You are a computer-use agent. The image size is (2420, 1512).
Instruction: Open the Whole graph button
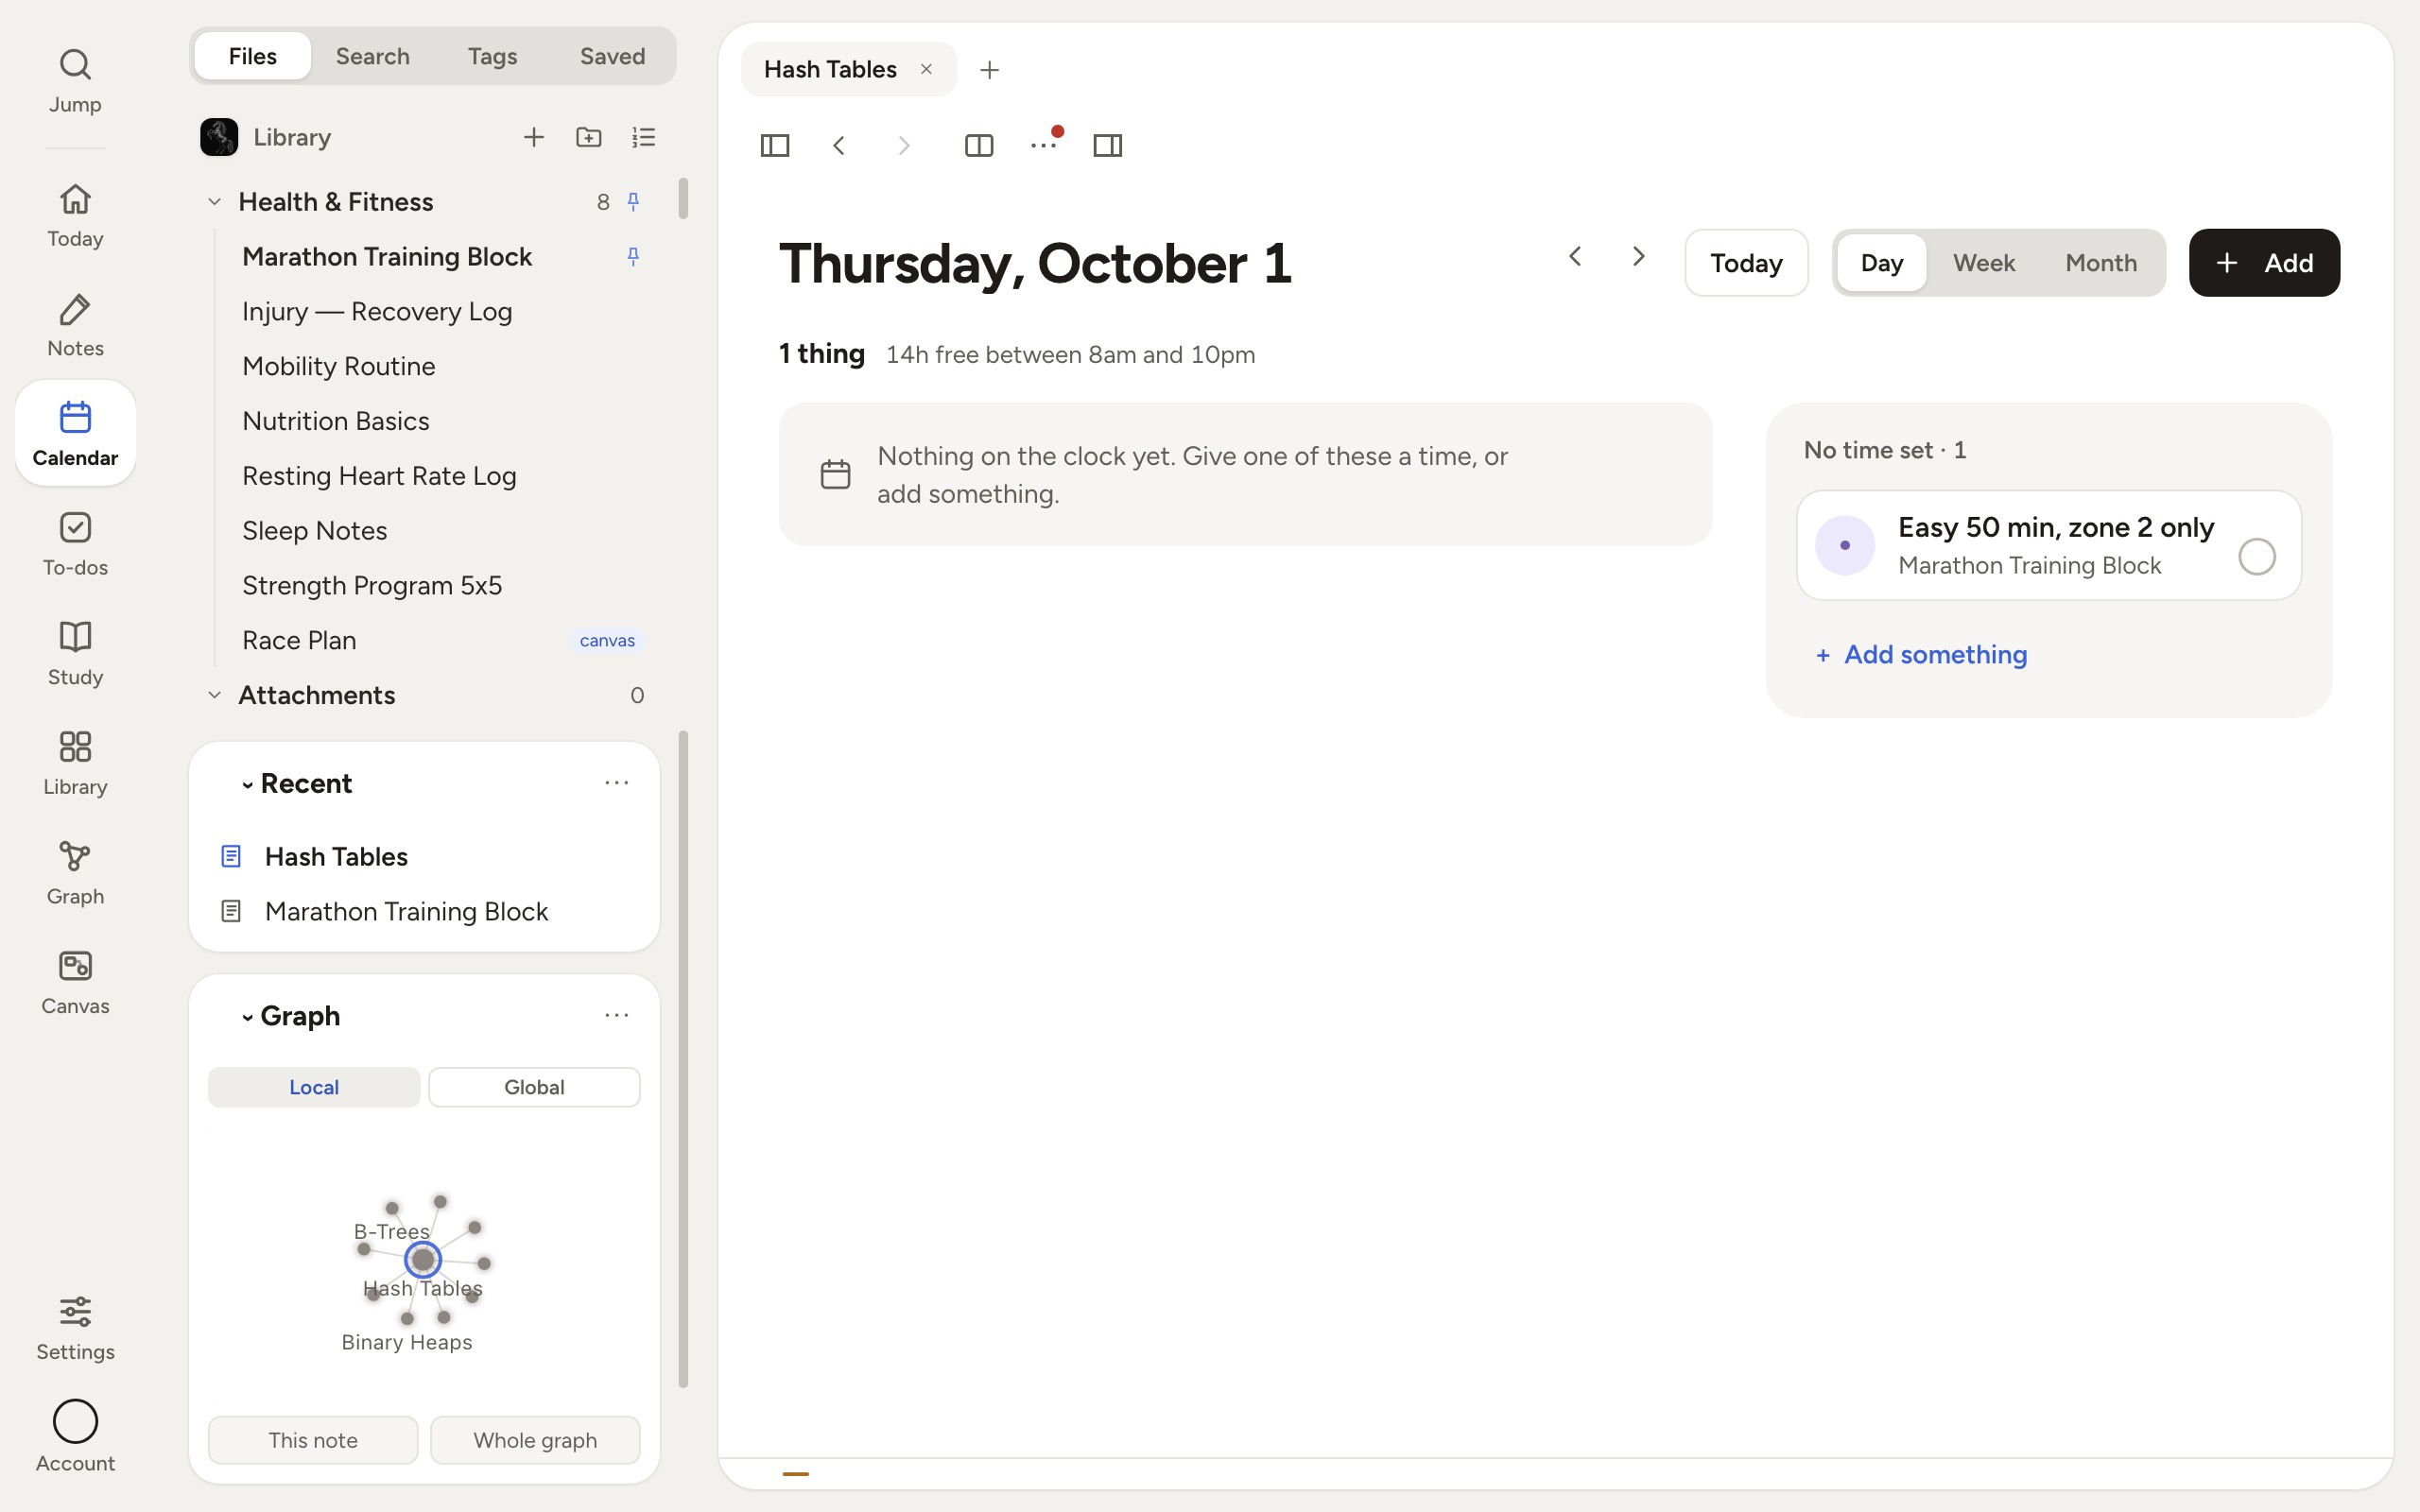pyautogui.click(x=535, y=1440)
